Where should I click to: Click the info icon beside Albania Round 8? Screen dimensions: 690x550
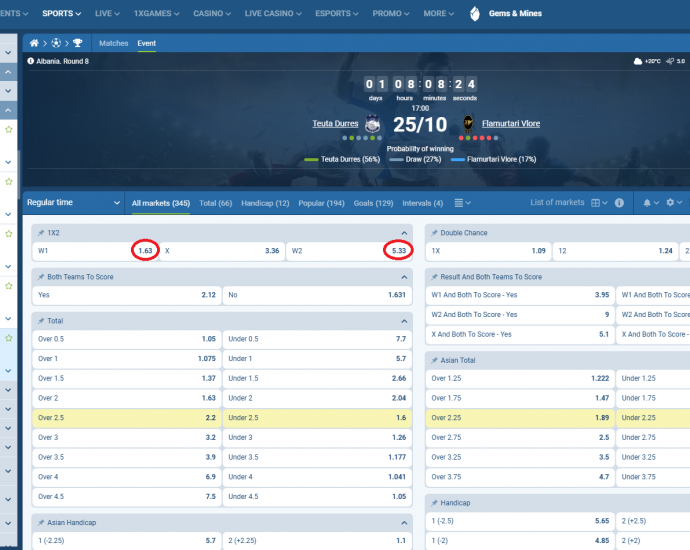coord(30,61)
